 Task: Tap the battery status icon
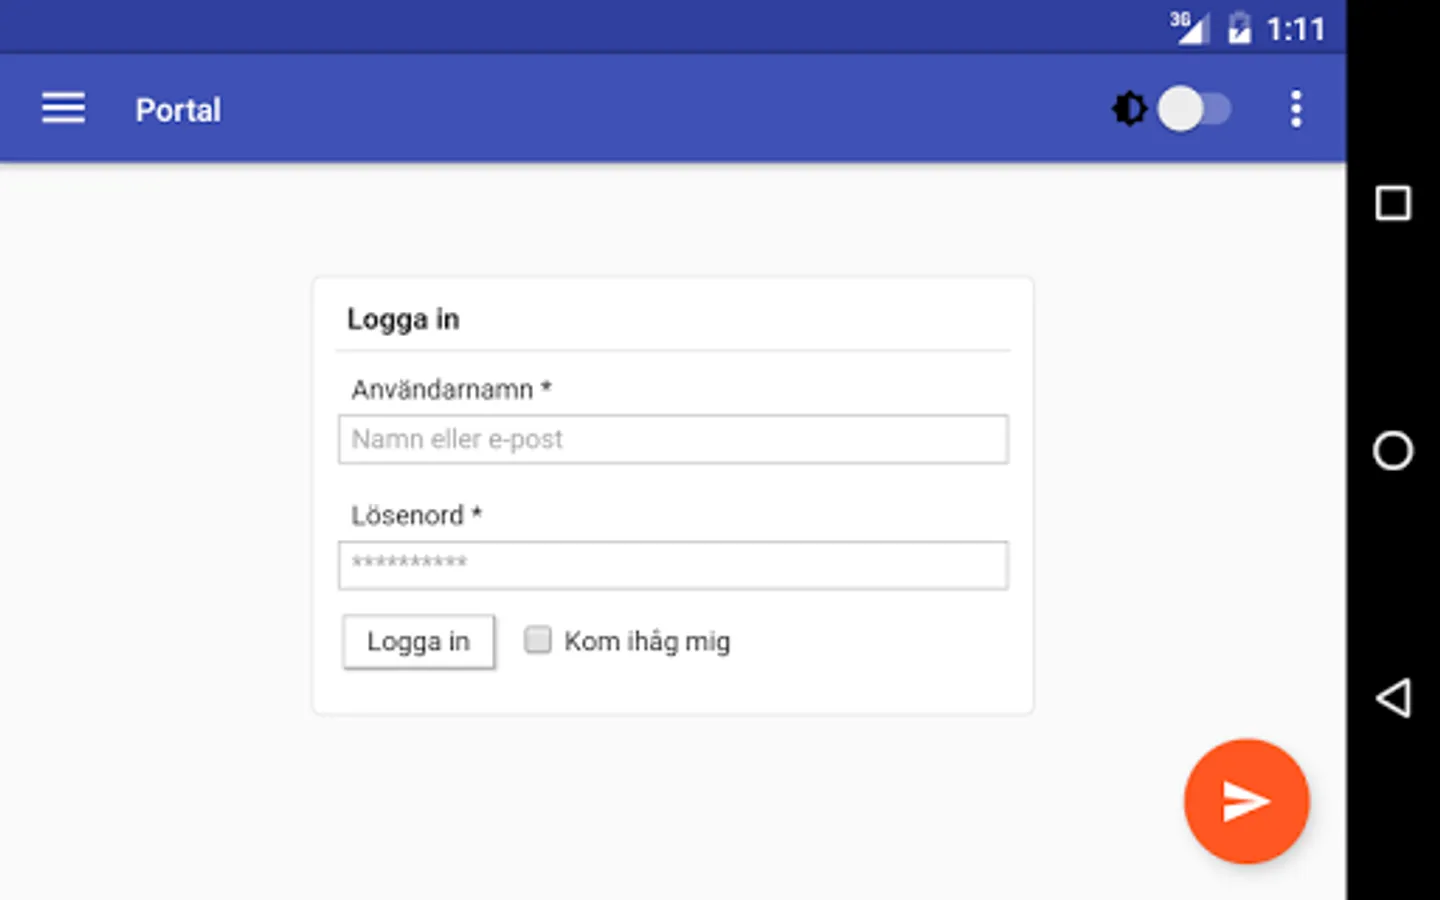[1239, 28]
